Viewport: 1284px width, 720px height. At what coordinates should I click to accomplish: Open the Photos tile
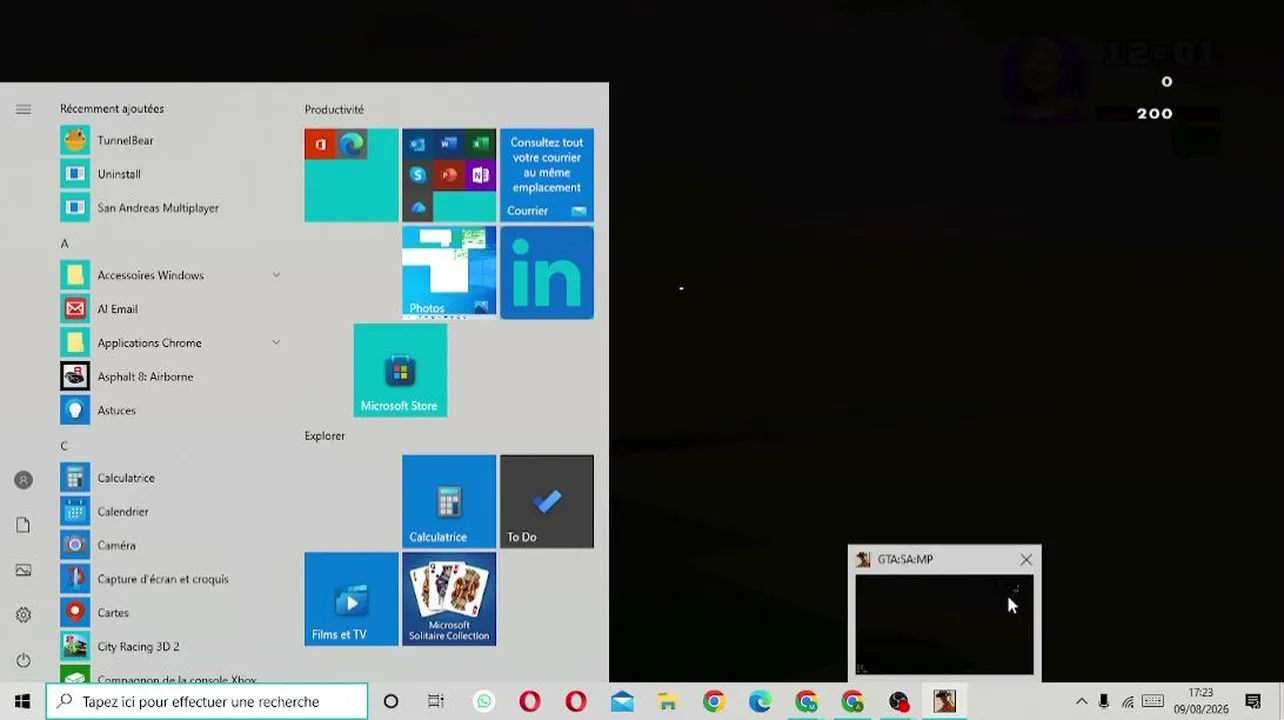point(449,272)
